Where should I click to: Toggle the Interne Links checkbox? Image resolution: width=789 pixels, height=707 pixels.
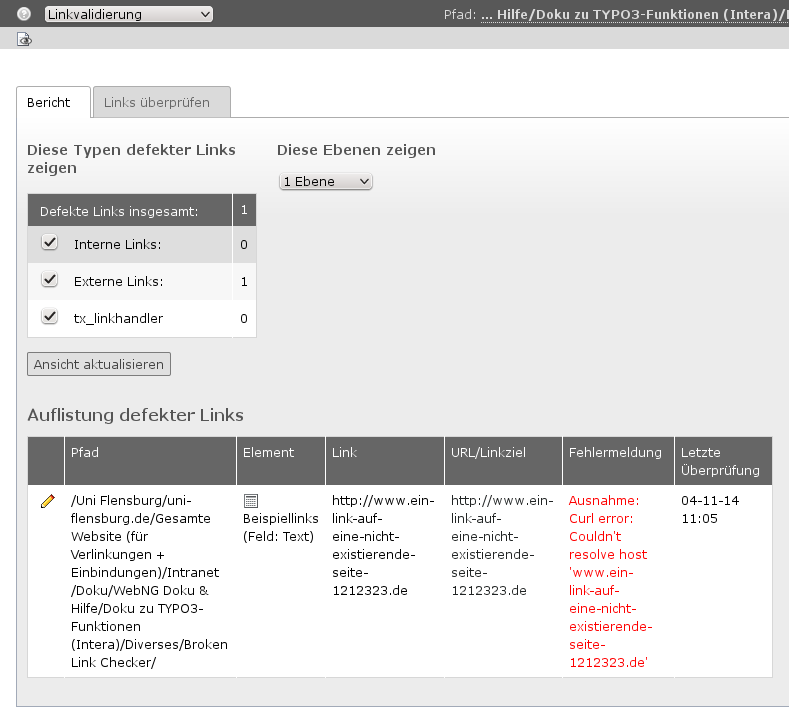50,243
